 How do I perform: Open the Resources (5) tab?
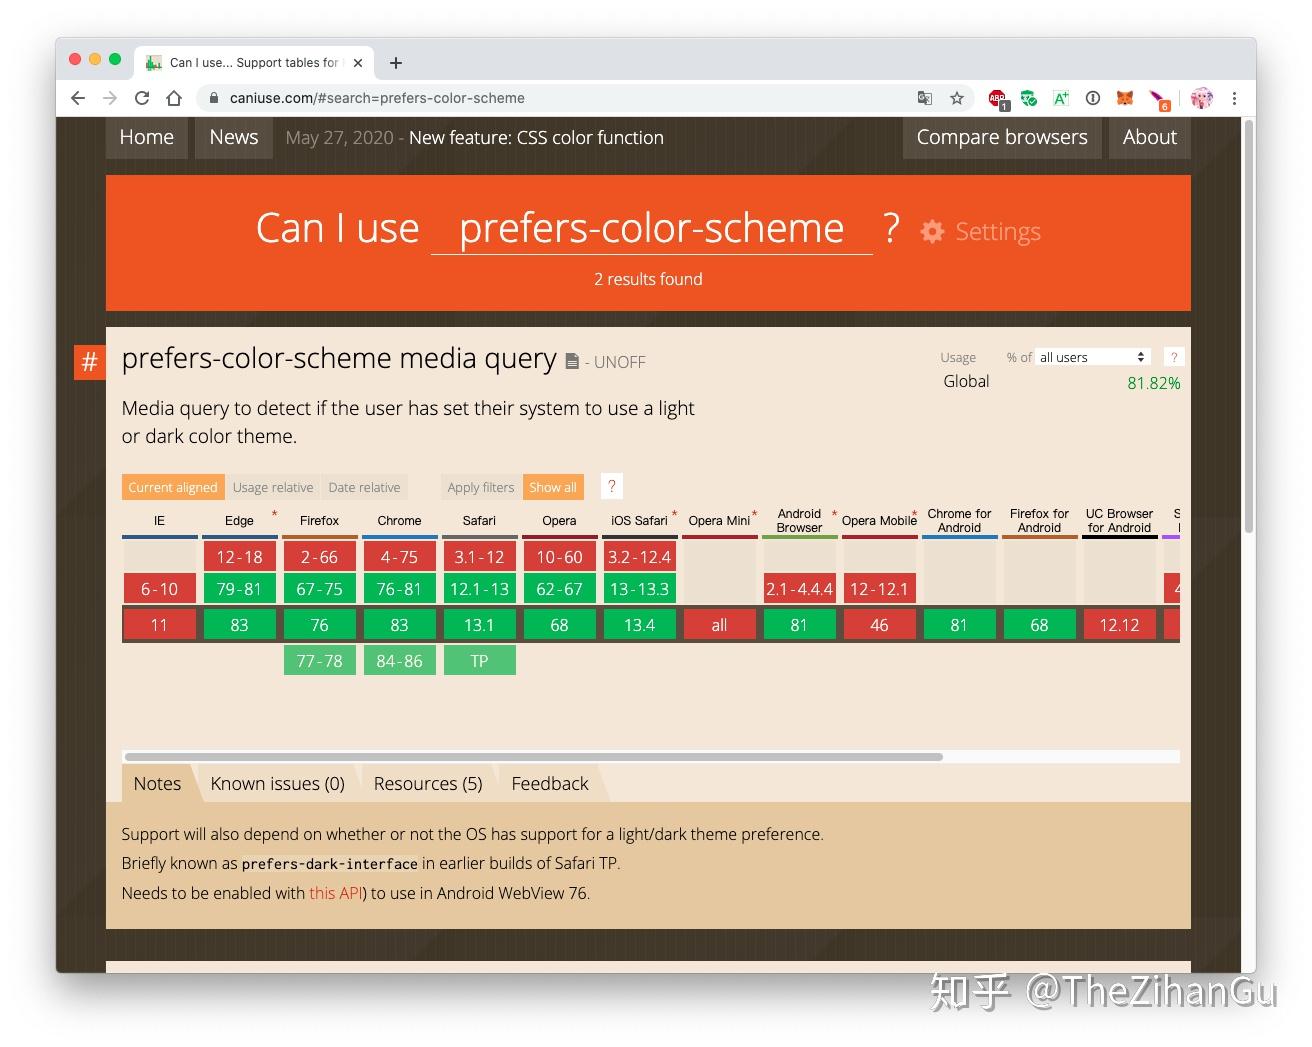(x=427, y=783)
